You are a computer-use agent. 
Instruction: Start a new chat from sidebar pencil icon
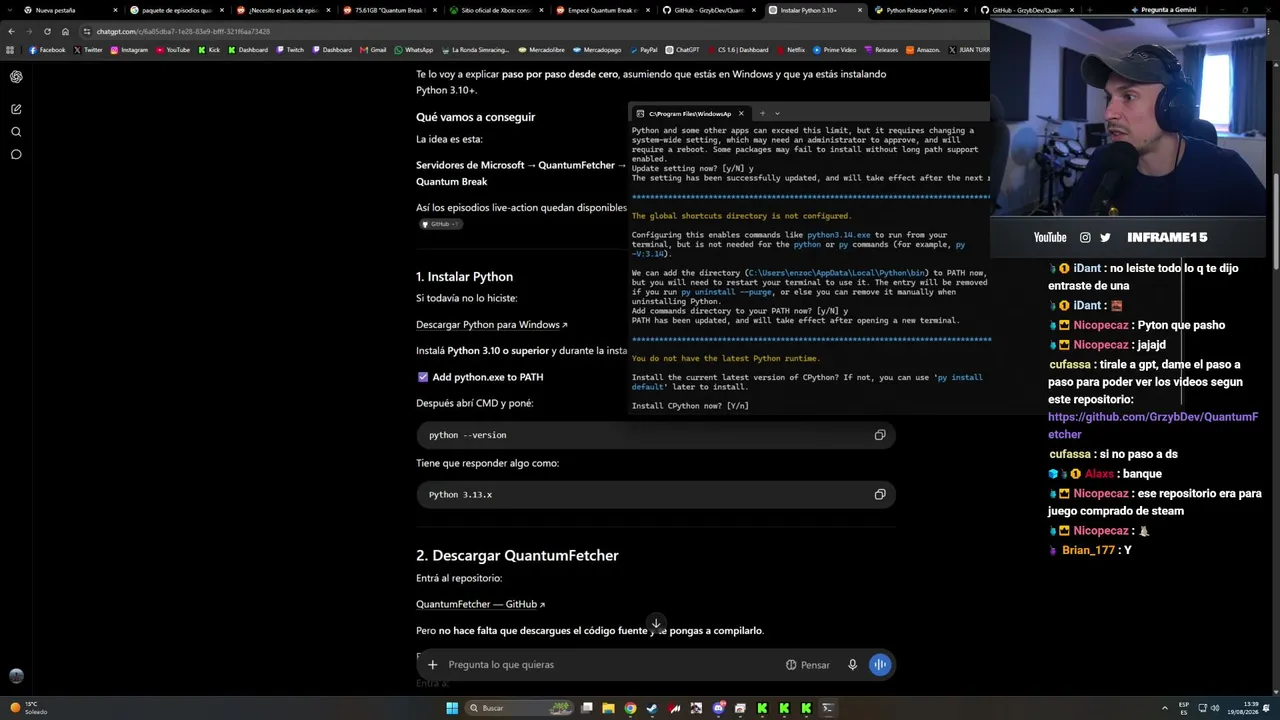[16, 109]
